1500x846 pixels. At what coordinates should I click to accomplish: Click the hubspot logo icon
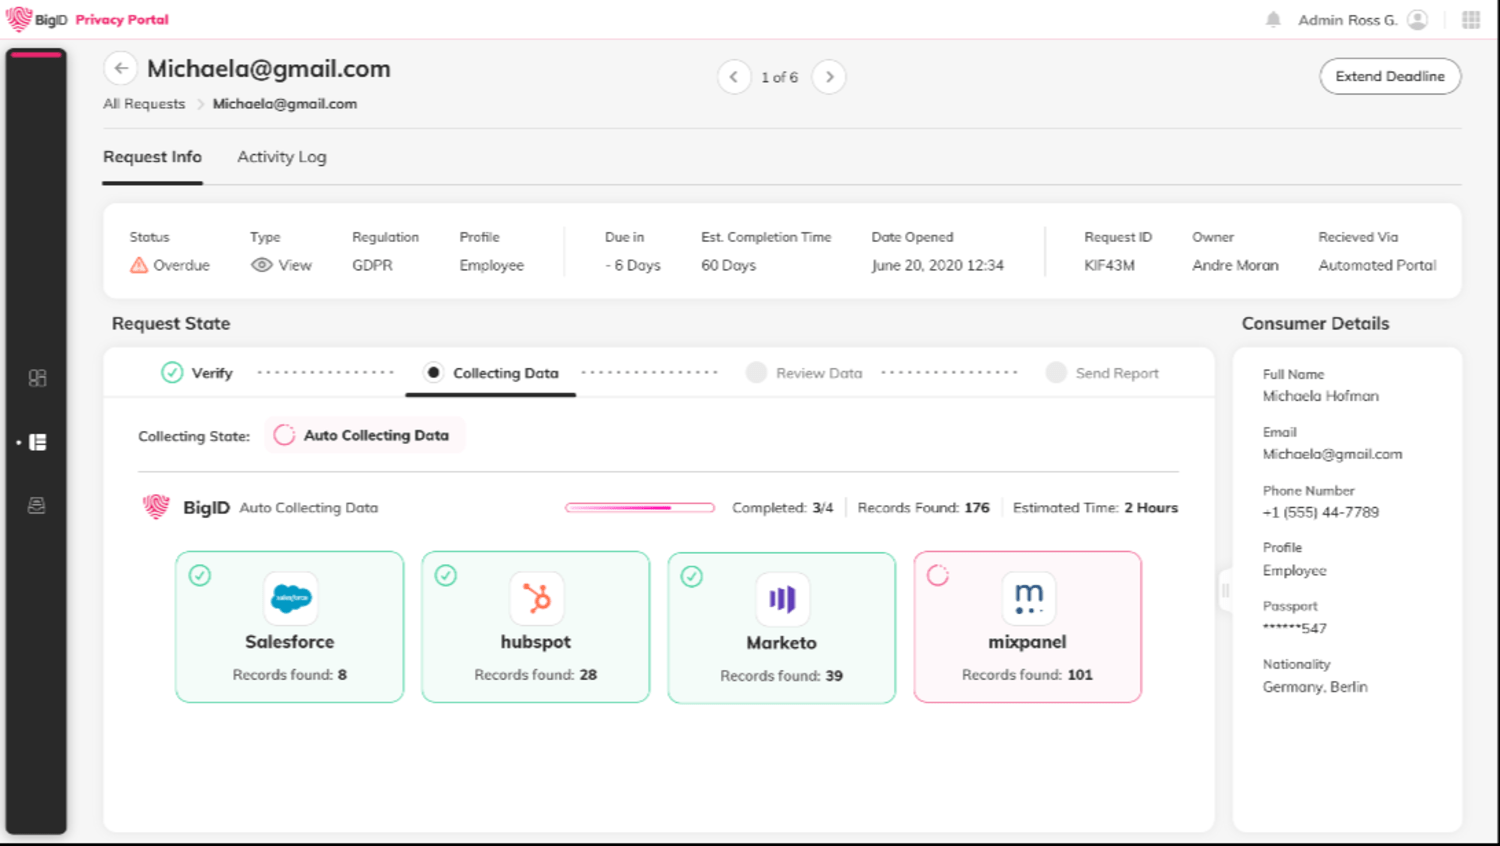537,598
